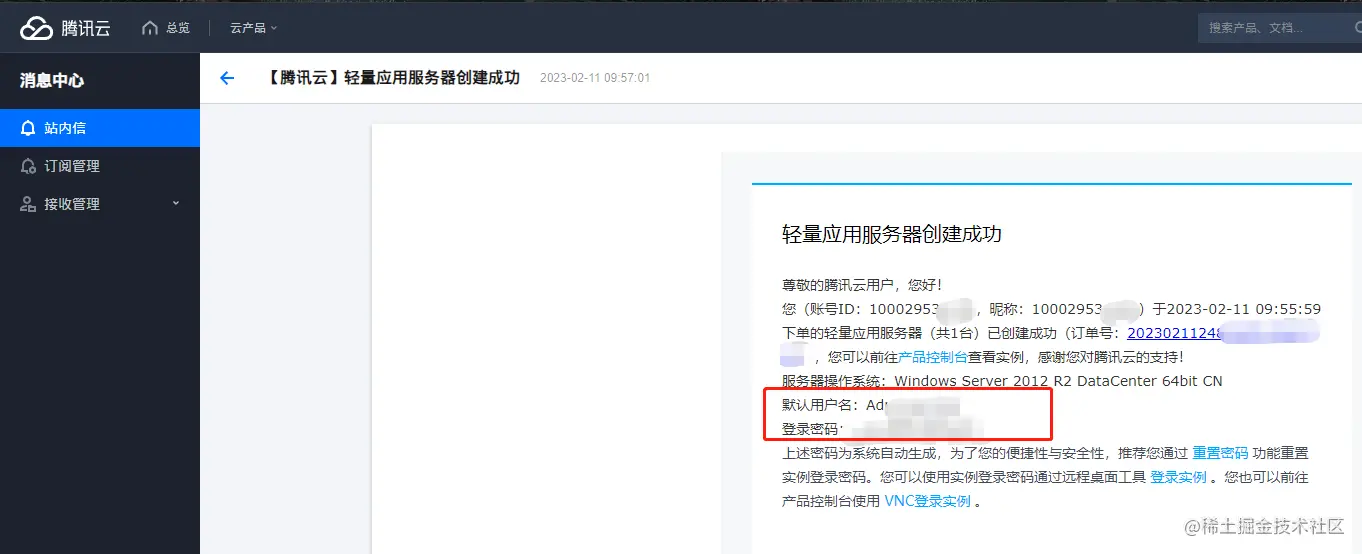Click the Tencent Cloud logo
Image resolution: width=1362 pixels, height=554 pixels.
(x=65, y=28)
